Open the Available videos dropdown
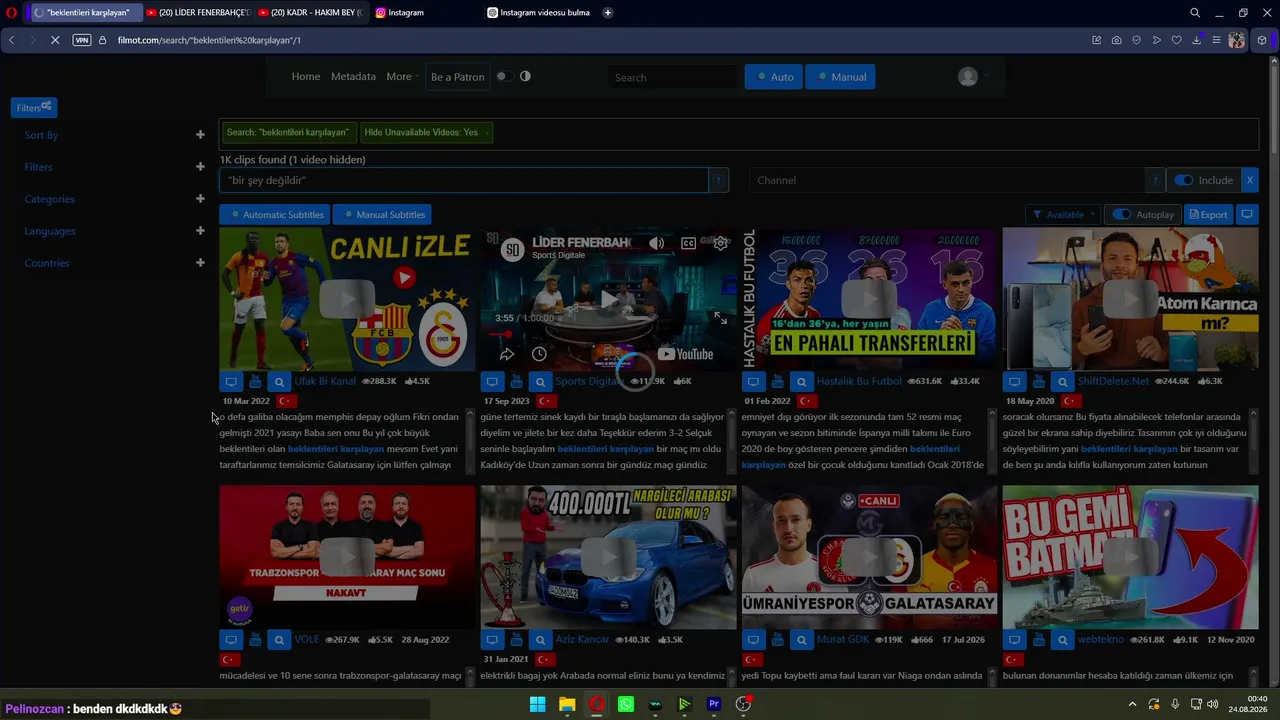 (x=1063, y=214)
